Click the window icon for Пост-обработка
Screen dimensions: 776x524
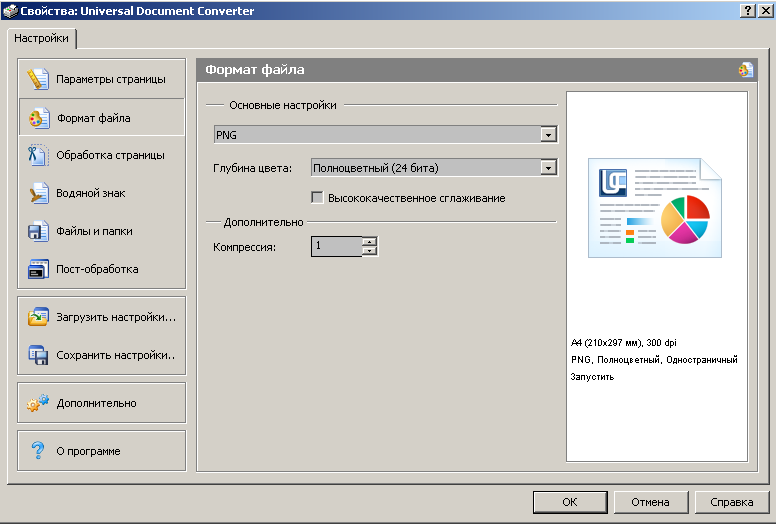[38, 269]
